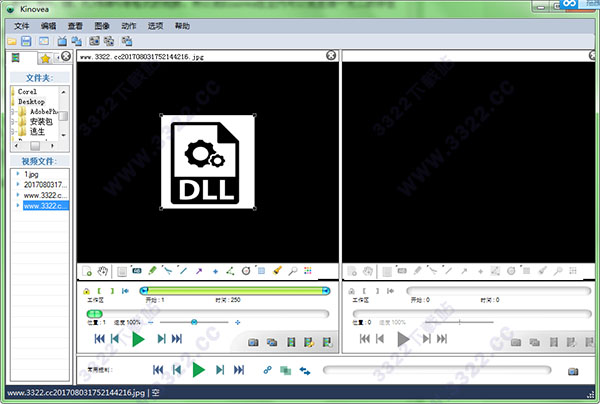Open the 文件 menu
This screenshot has width=600, height=404.
pos(22,26)
